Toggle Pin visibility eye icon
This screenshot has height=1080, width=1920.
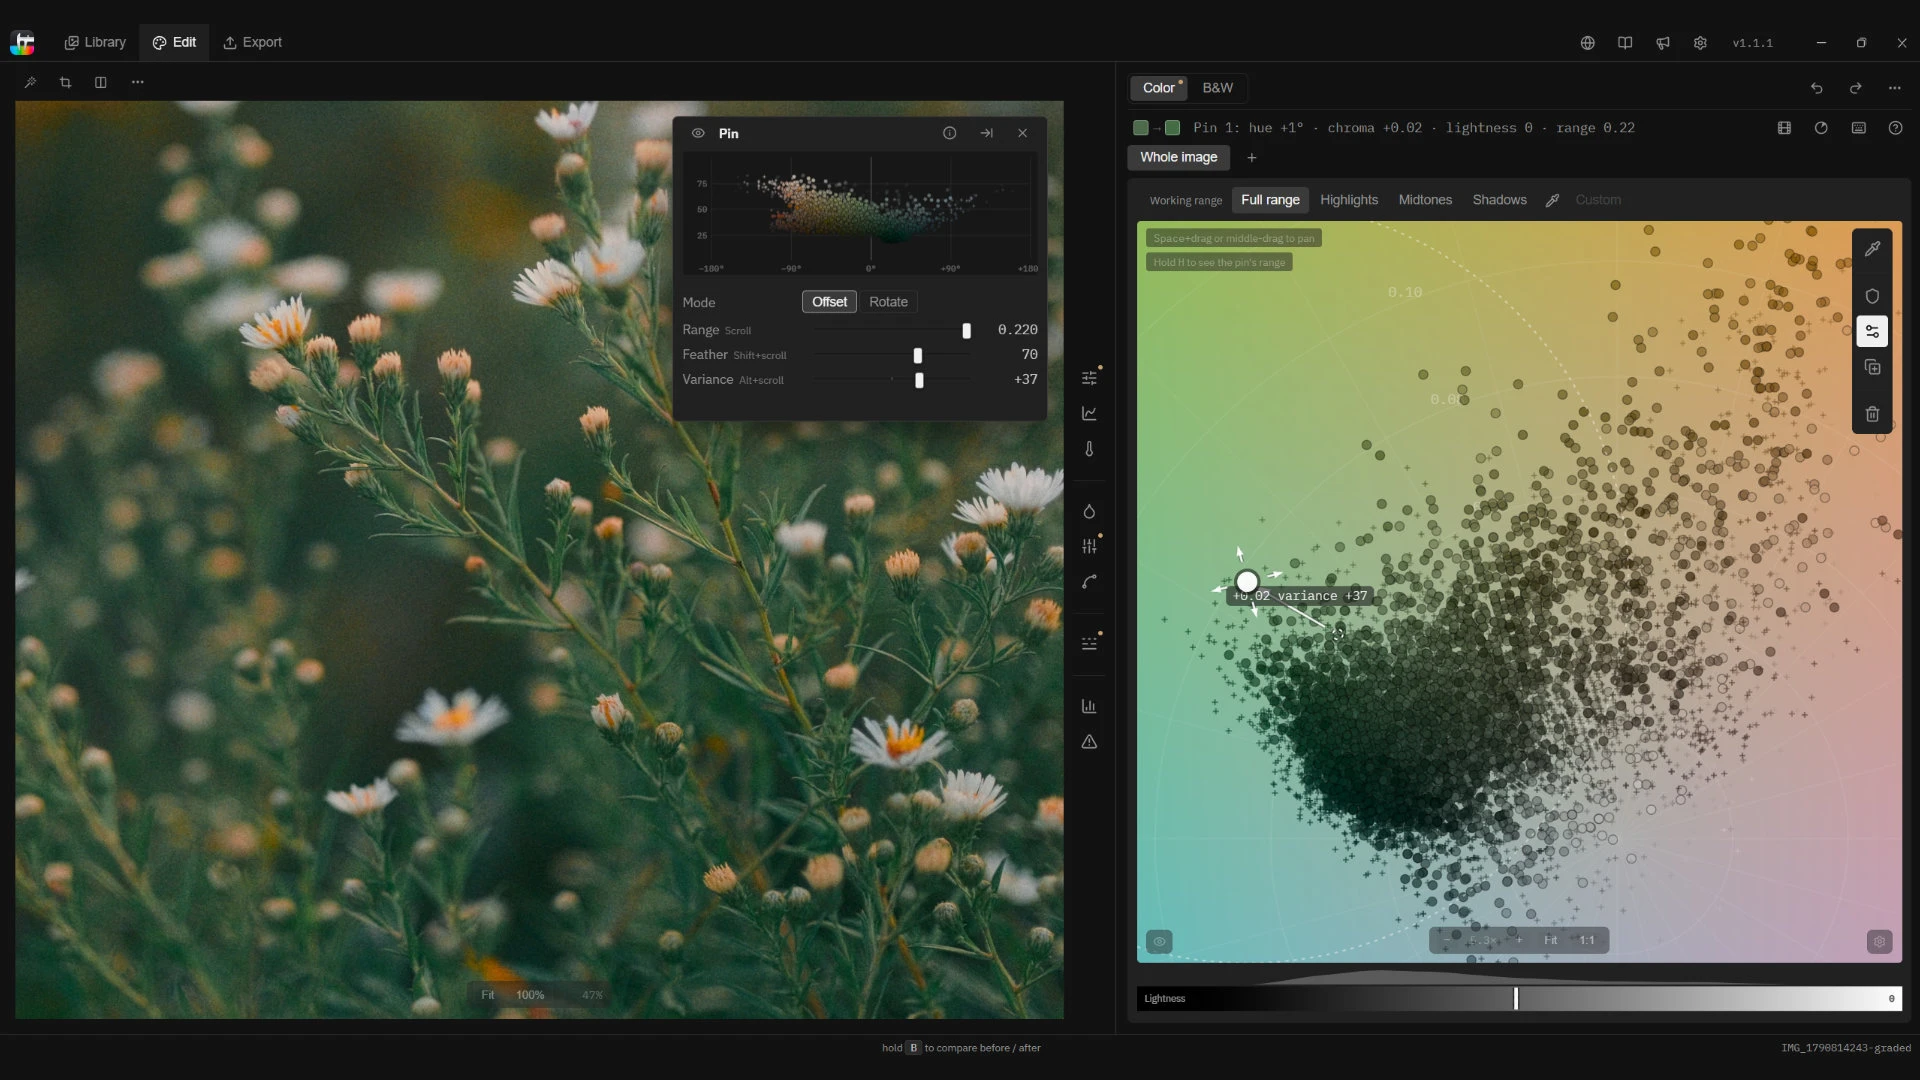(698, 133)
